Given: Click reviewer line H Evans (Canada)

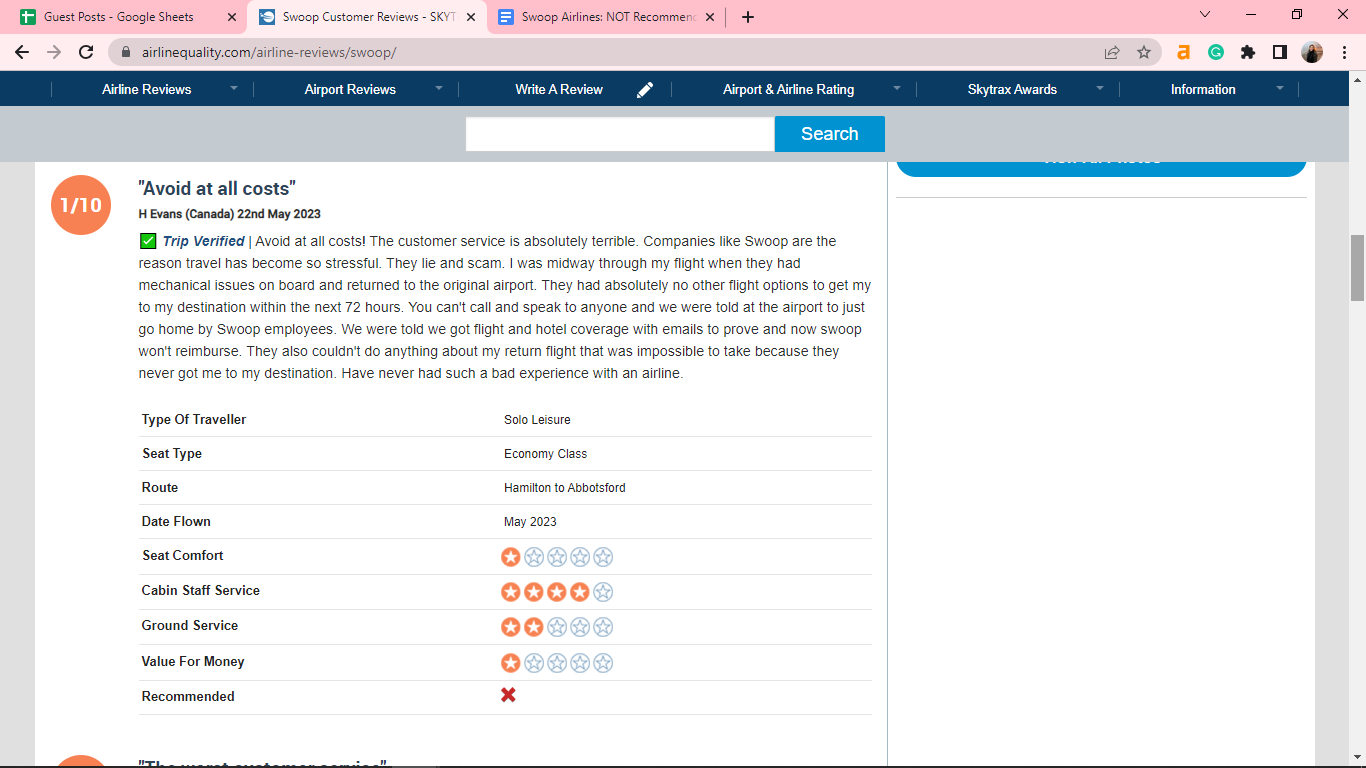Looking at the screenshot, I should pos(229,214).
